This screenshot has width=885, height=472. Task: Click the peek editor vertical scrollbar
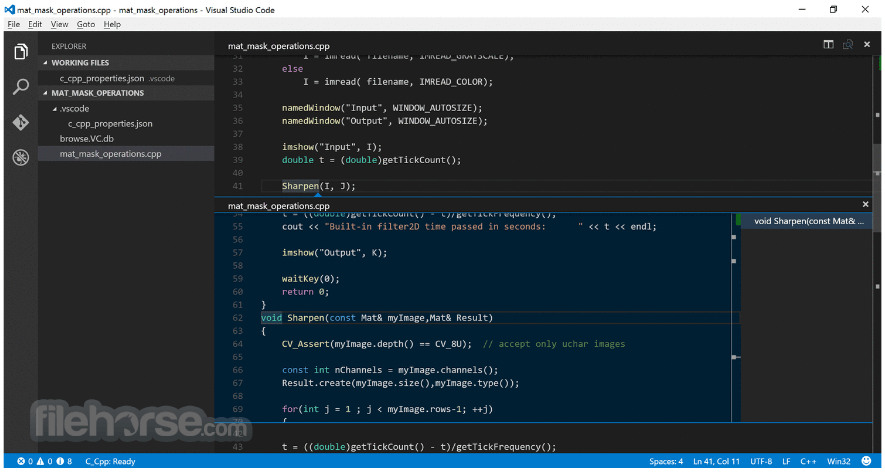(735, 318)
